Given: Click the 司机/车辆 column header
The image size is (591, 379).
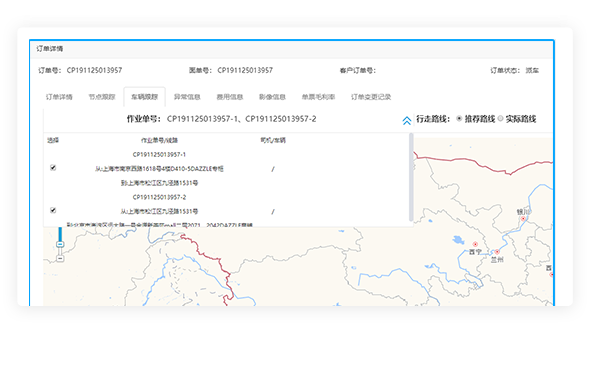Looking at the screenshot, I should point(273,140).
